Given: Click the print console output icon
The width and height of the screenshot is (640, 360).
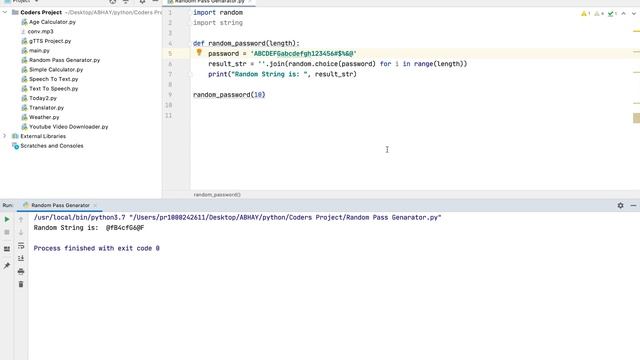Looking at the screenshot, I should coord(21,271).
